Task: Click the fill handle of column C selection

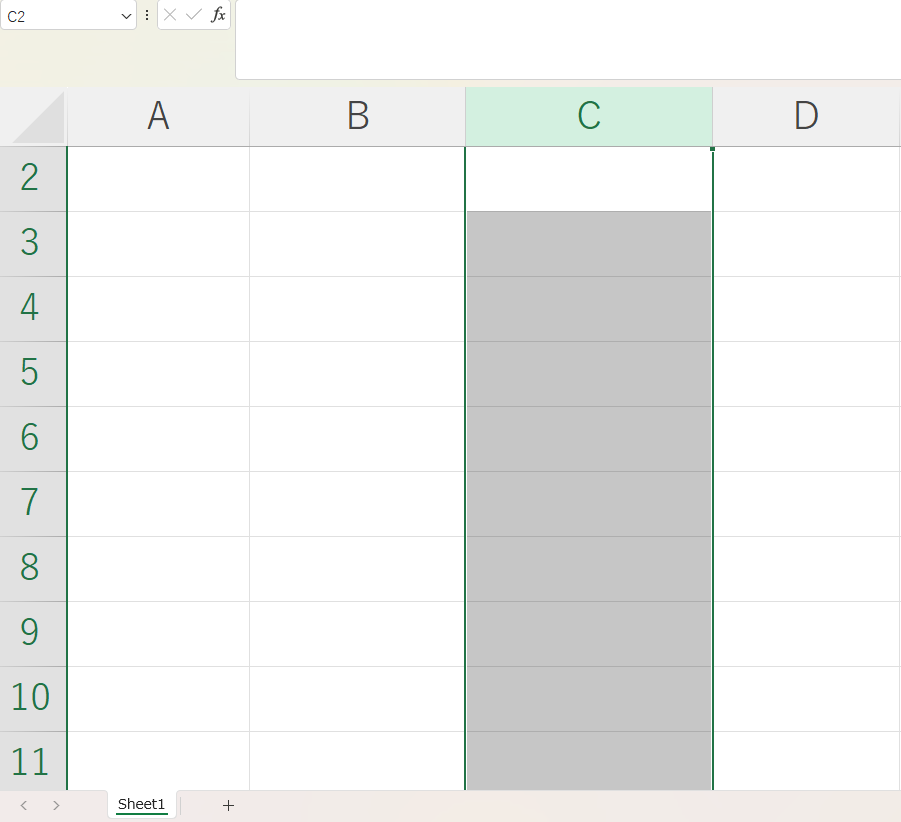Action: coord(713,149)
